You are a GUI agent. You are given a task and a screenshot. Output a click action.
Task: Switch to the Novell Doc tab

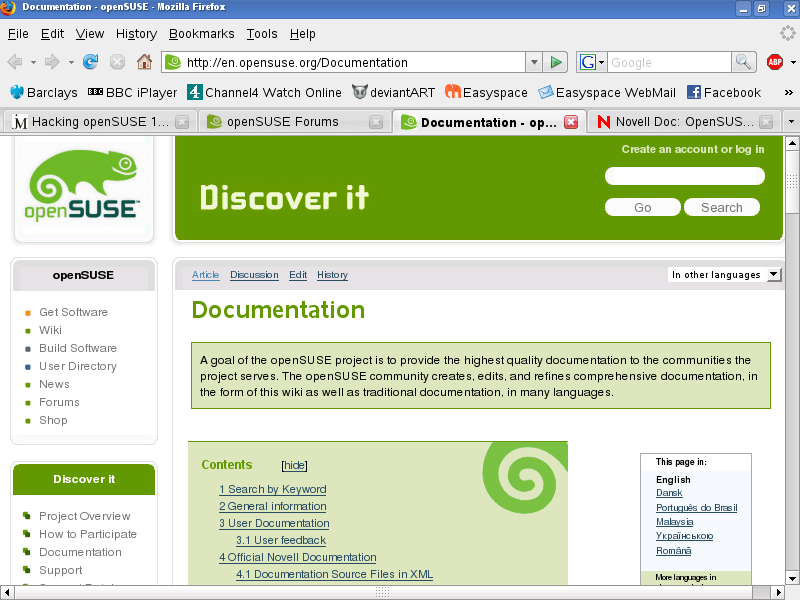click(x=684, y=122)
